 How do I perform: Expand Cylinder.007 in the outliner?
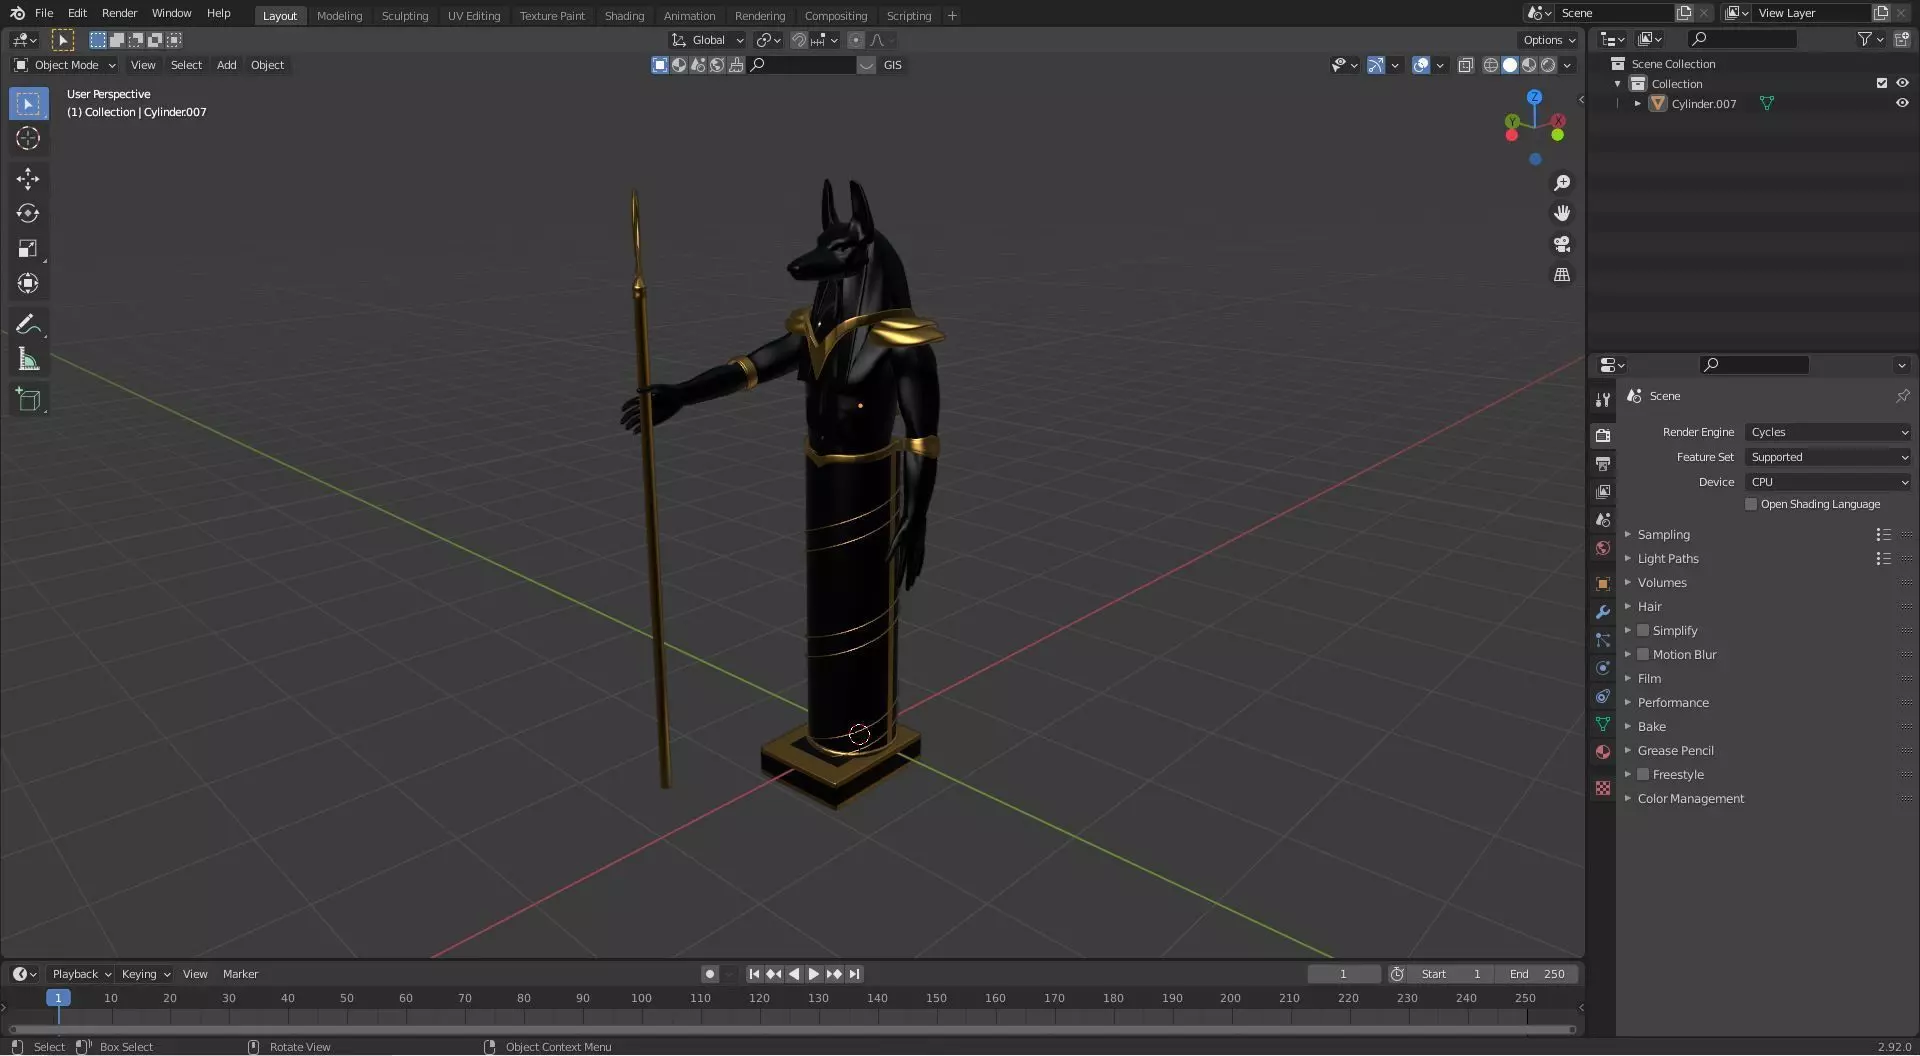click(1638, 104)
